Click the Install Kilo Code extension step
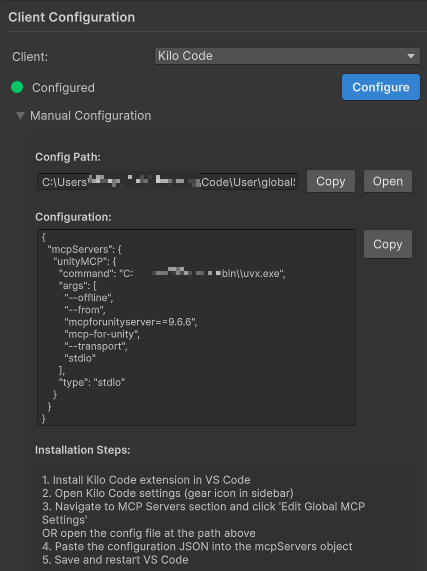The width and height of the screenshot is (427, 571). (x=146, y=480)
